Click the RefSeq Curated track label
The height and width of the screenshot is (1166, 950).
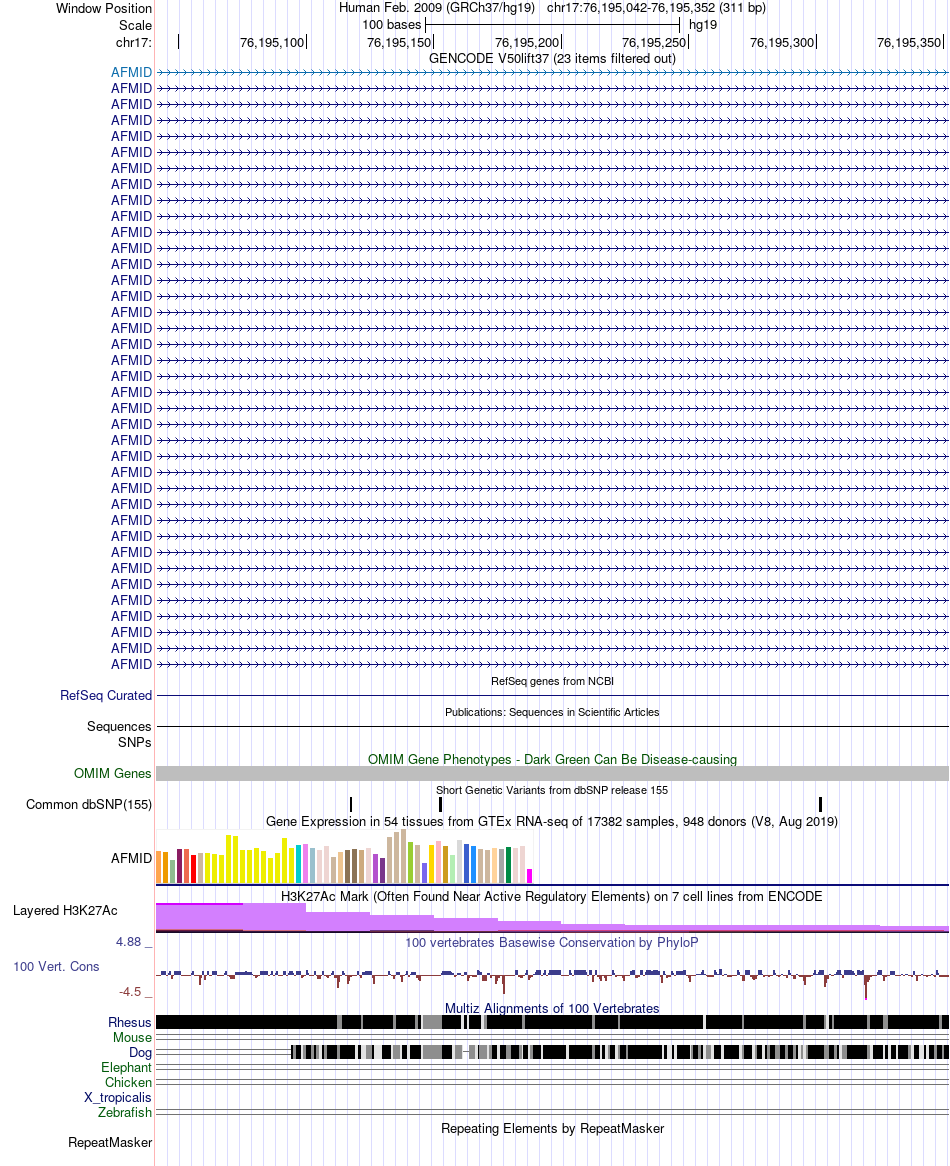pyautogui.click(x=106, y=695)
